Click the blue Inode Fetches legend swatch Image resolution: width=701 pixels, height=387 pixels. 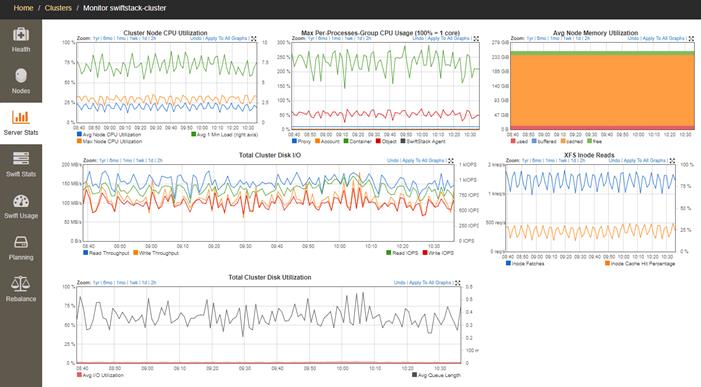point(508,263)
